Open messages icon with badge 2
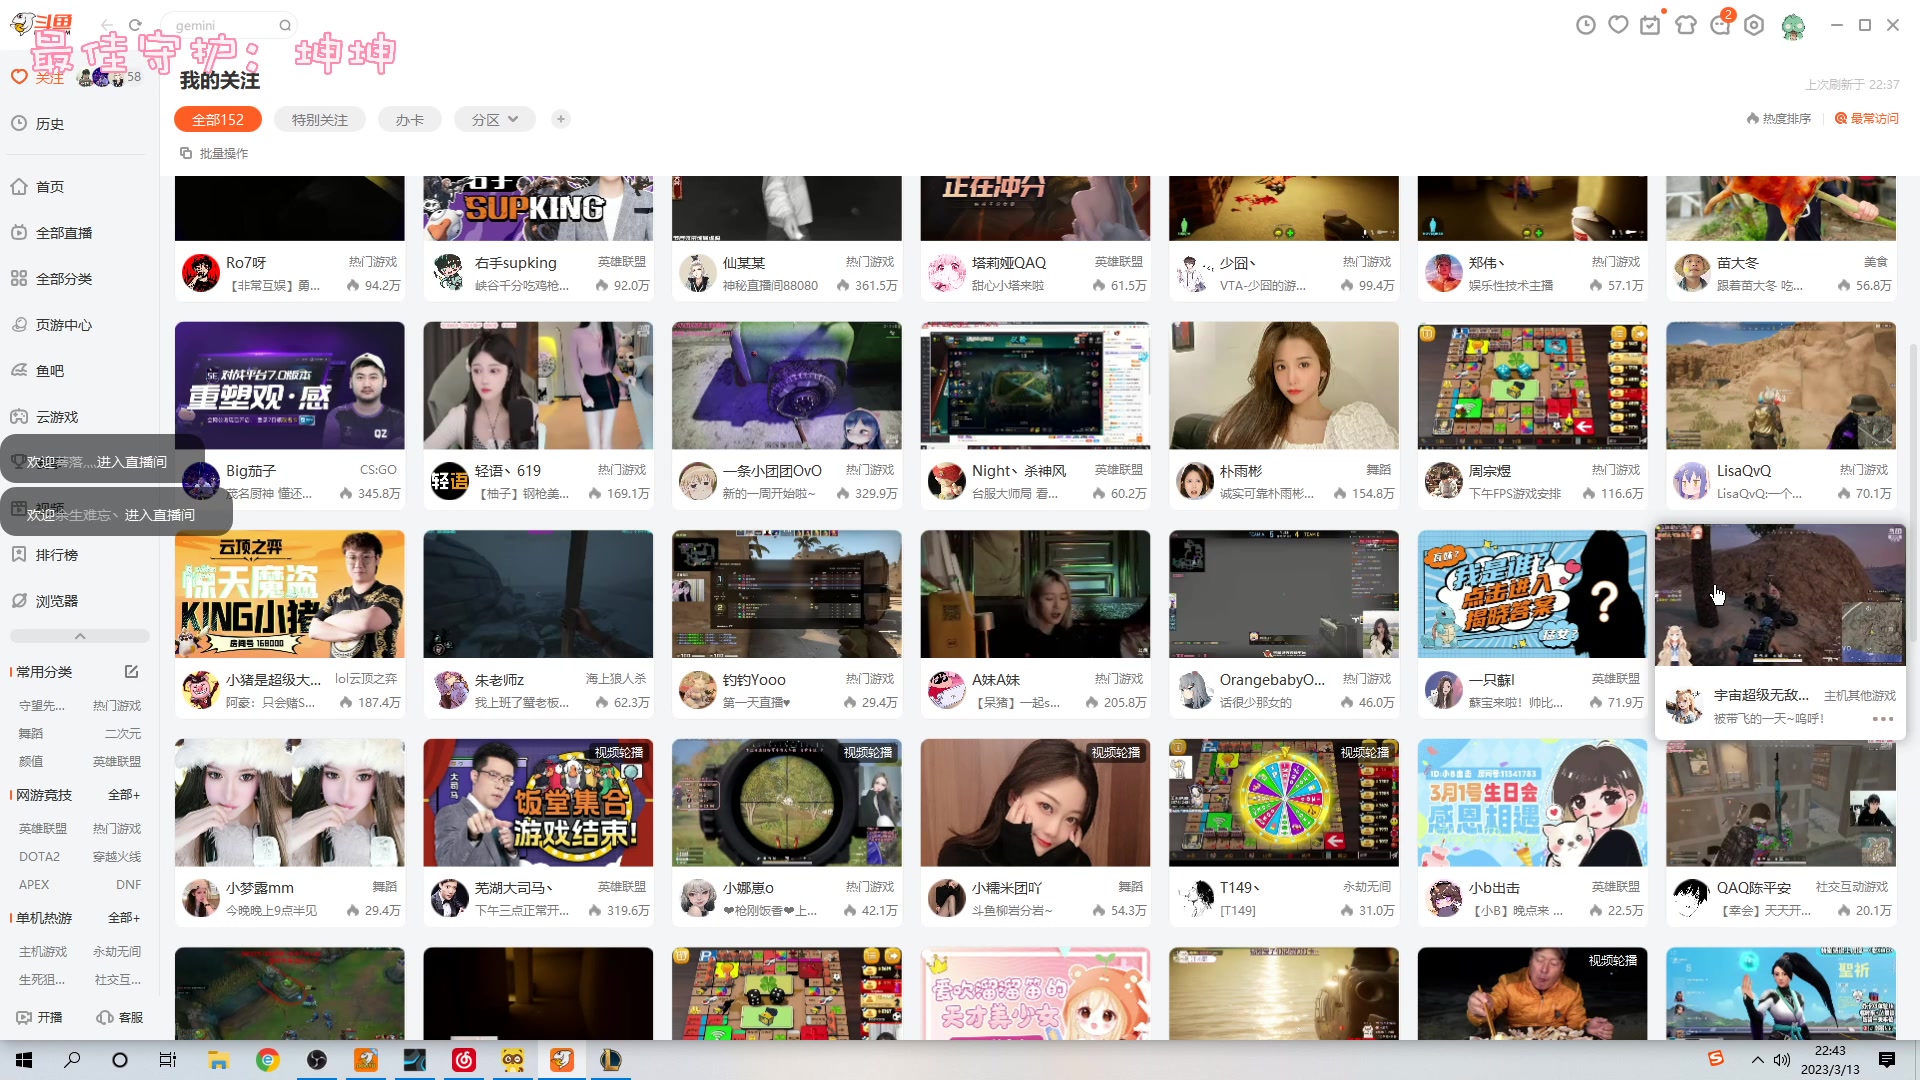Screen dimensions: 1920x1080 click(1720, 25)
